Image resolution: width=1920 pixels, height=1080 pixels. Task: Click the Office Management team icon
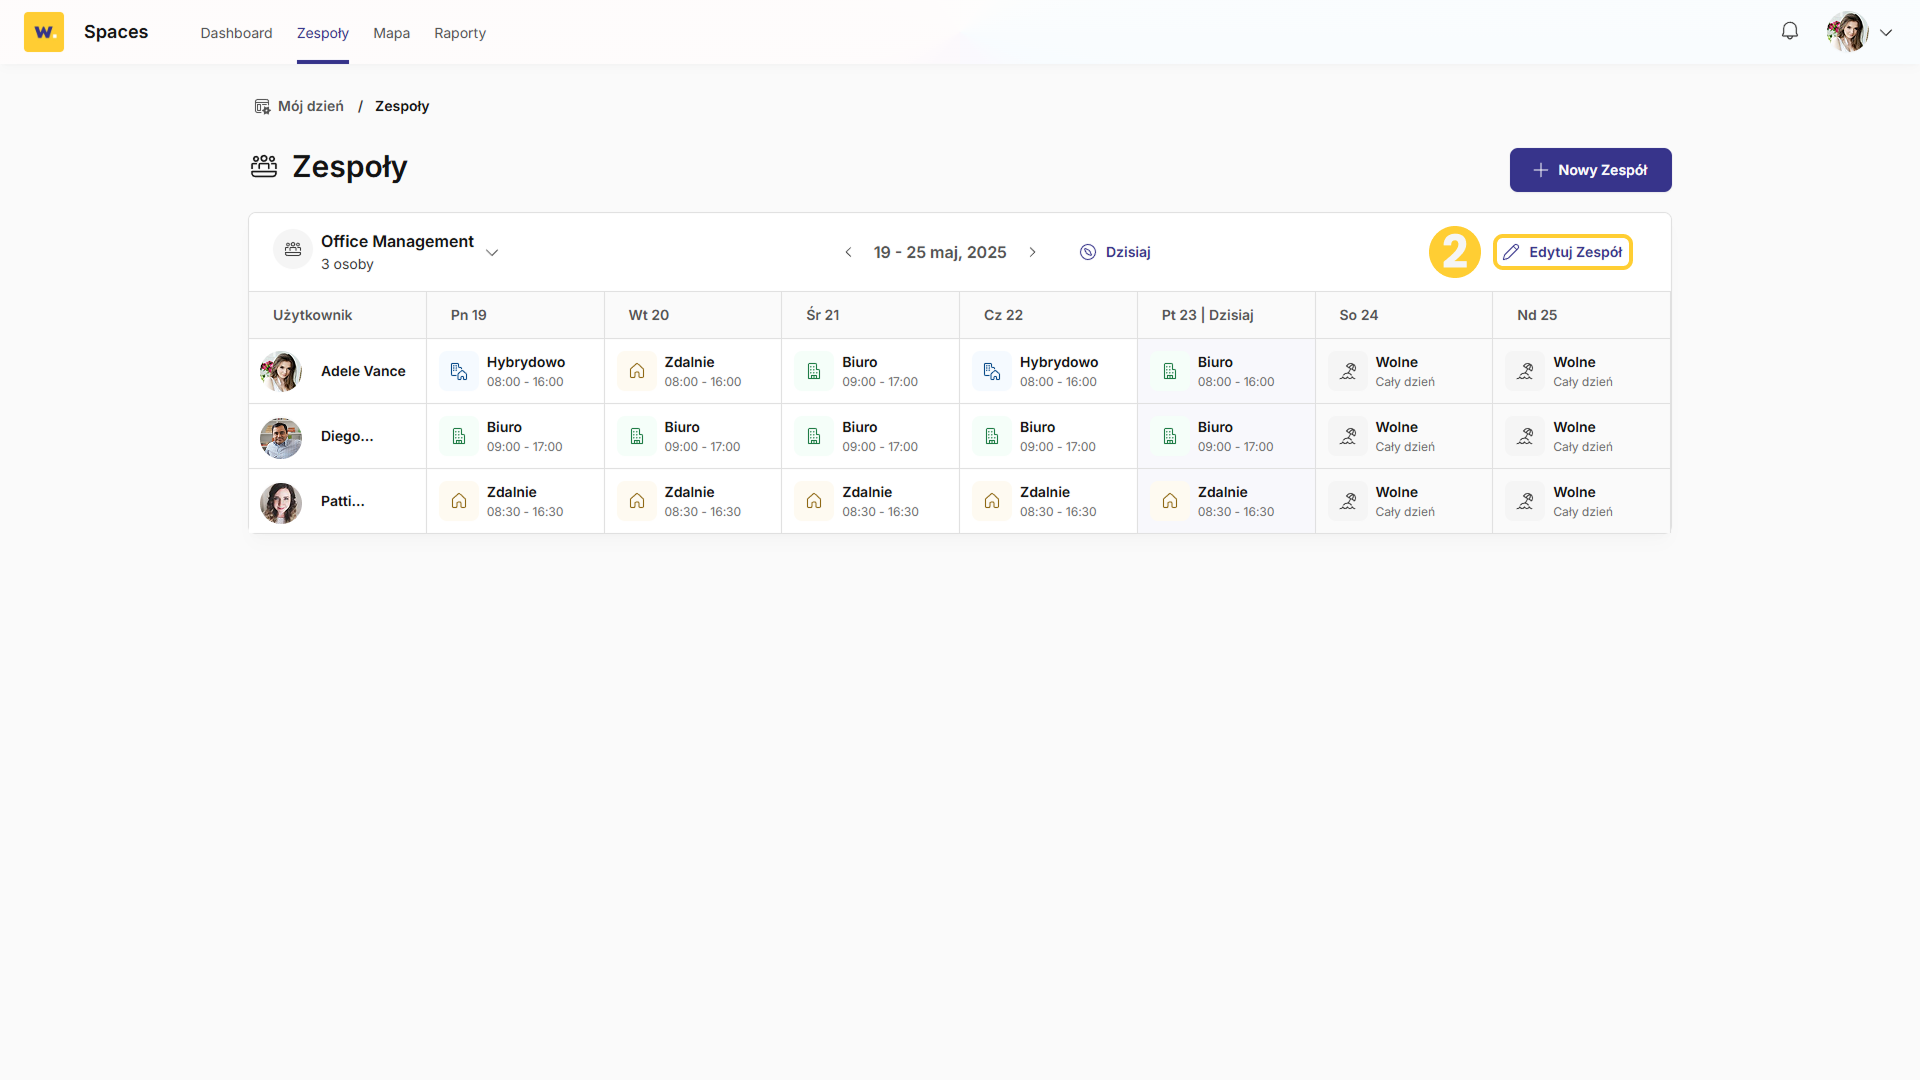tap(293, 250)
